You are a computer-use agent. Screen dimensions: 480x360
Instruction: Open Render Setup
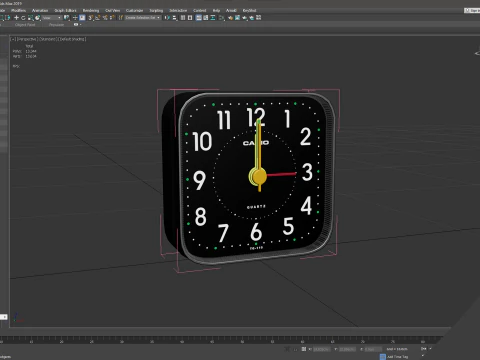tap(230, 18)
